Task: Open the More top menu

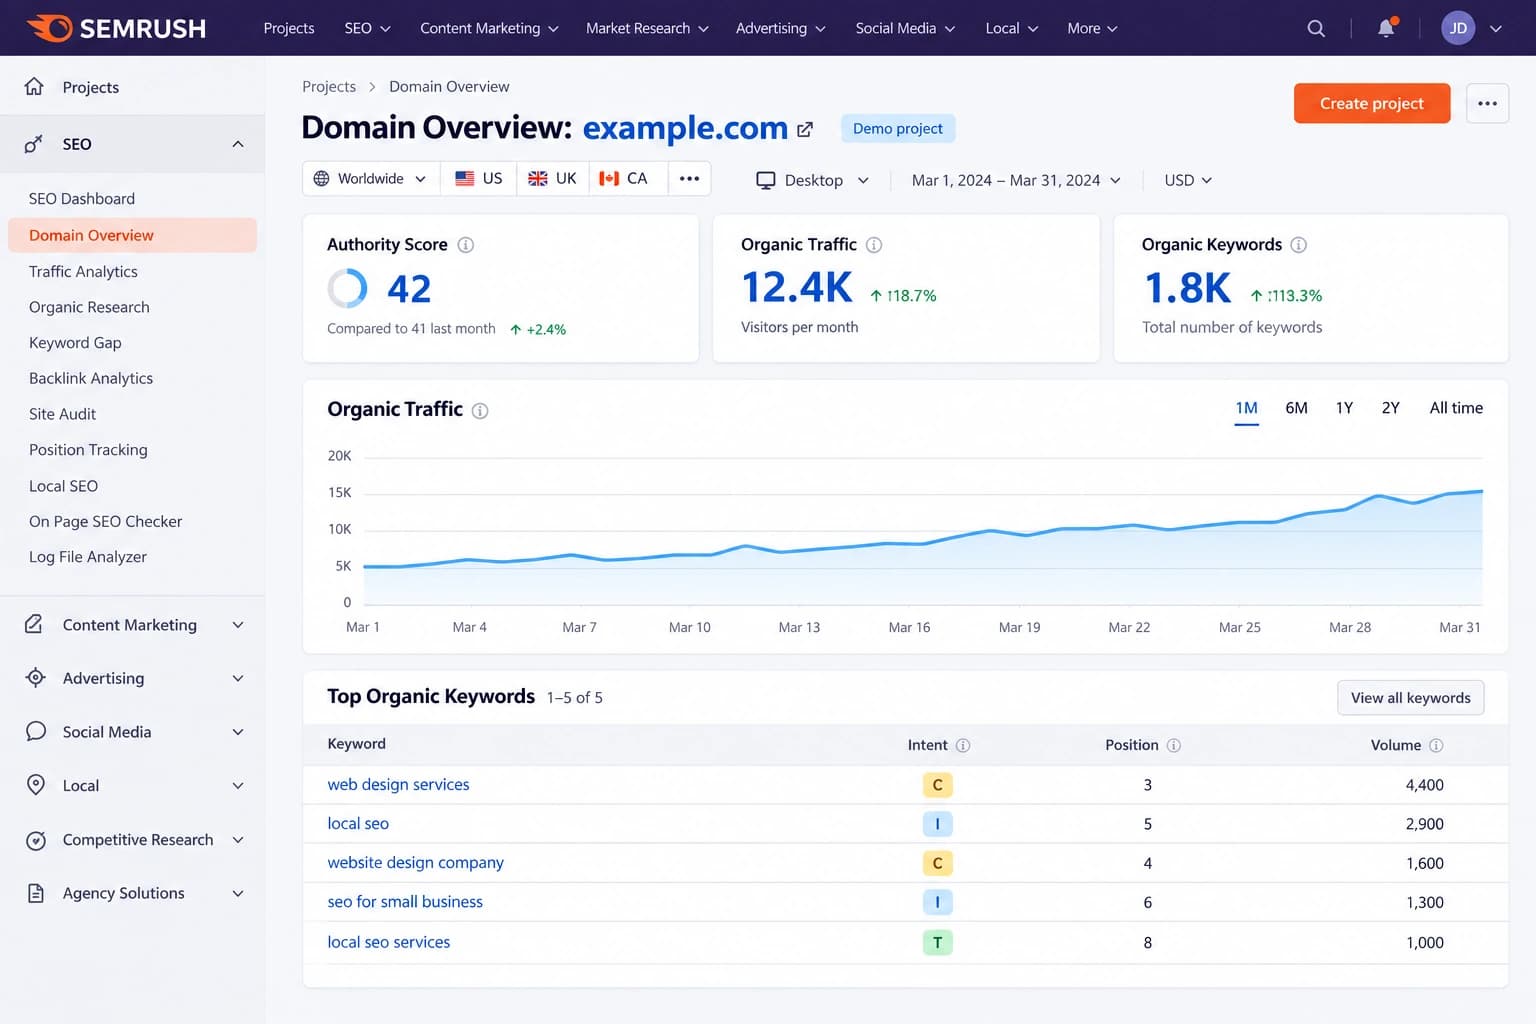Action: pyautogui.click(x=1092, y=28)
